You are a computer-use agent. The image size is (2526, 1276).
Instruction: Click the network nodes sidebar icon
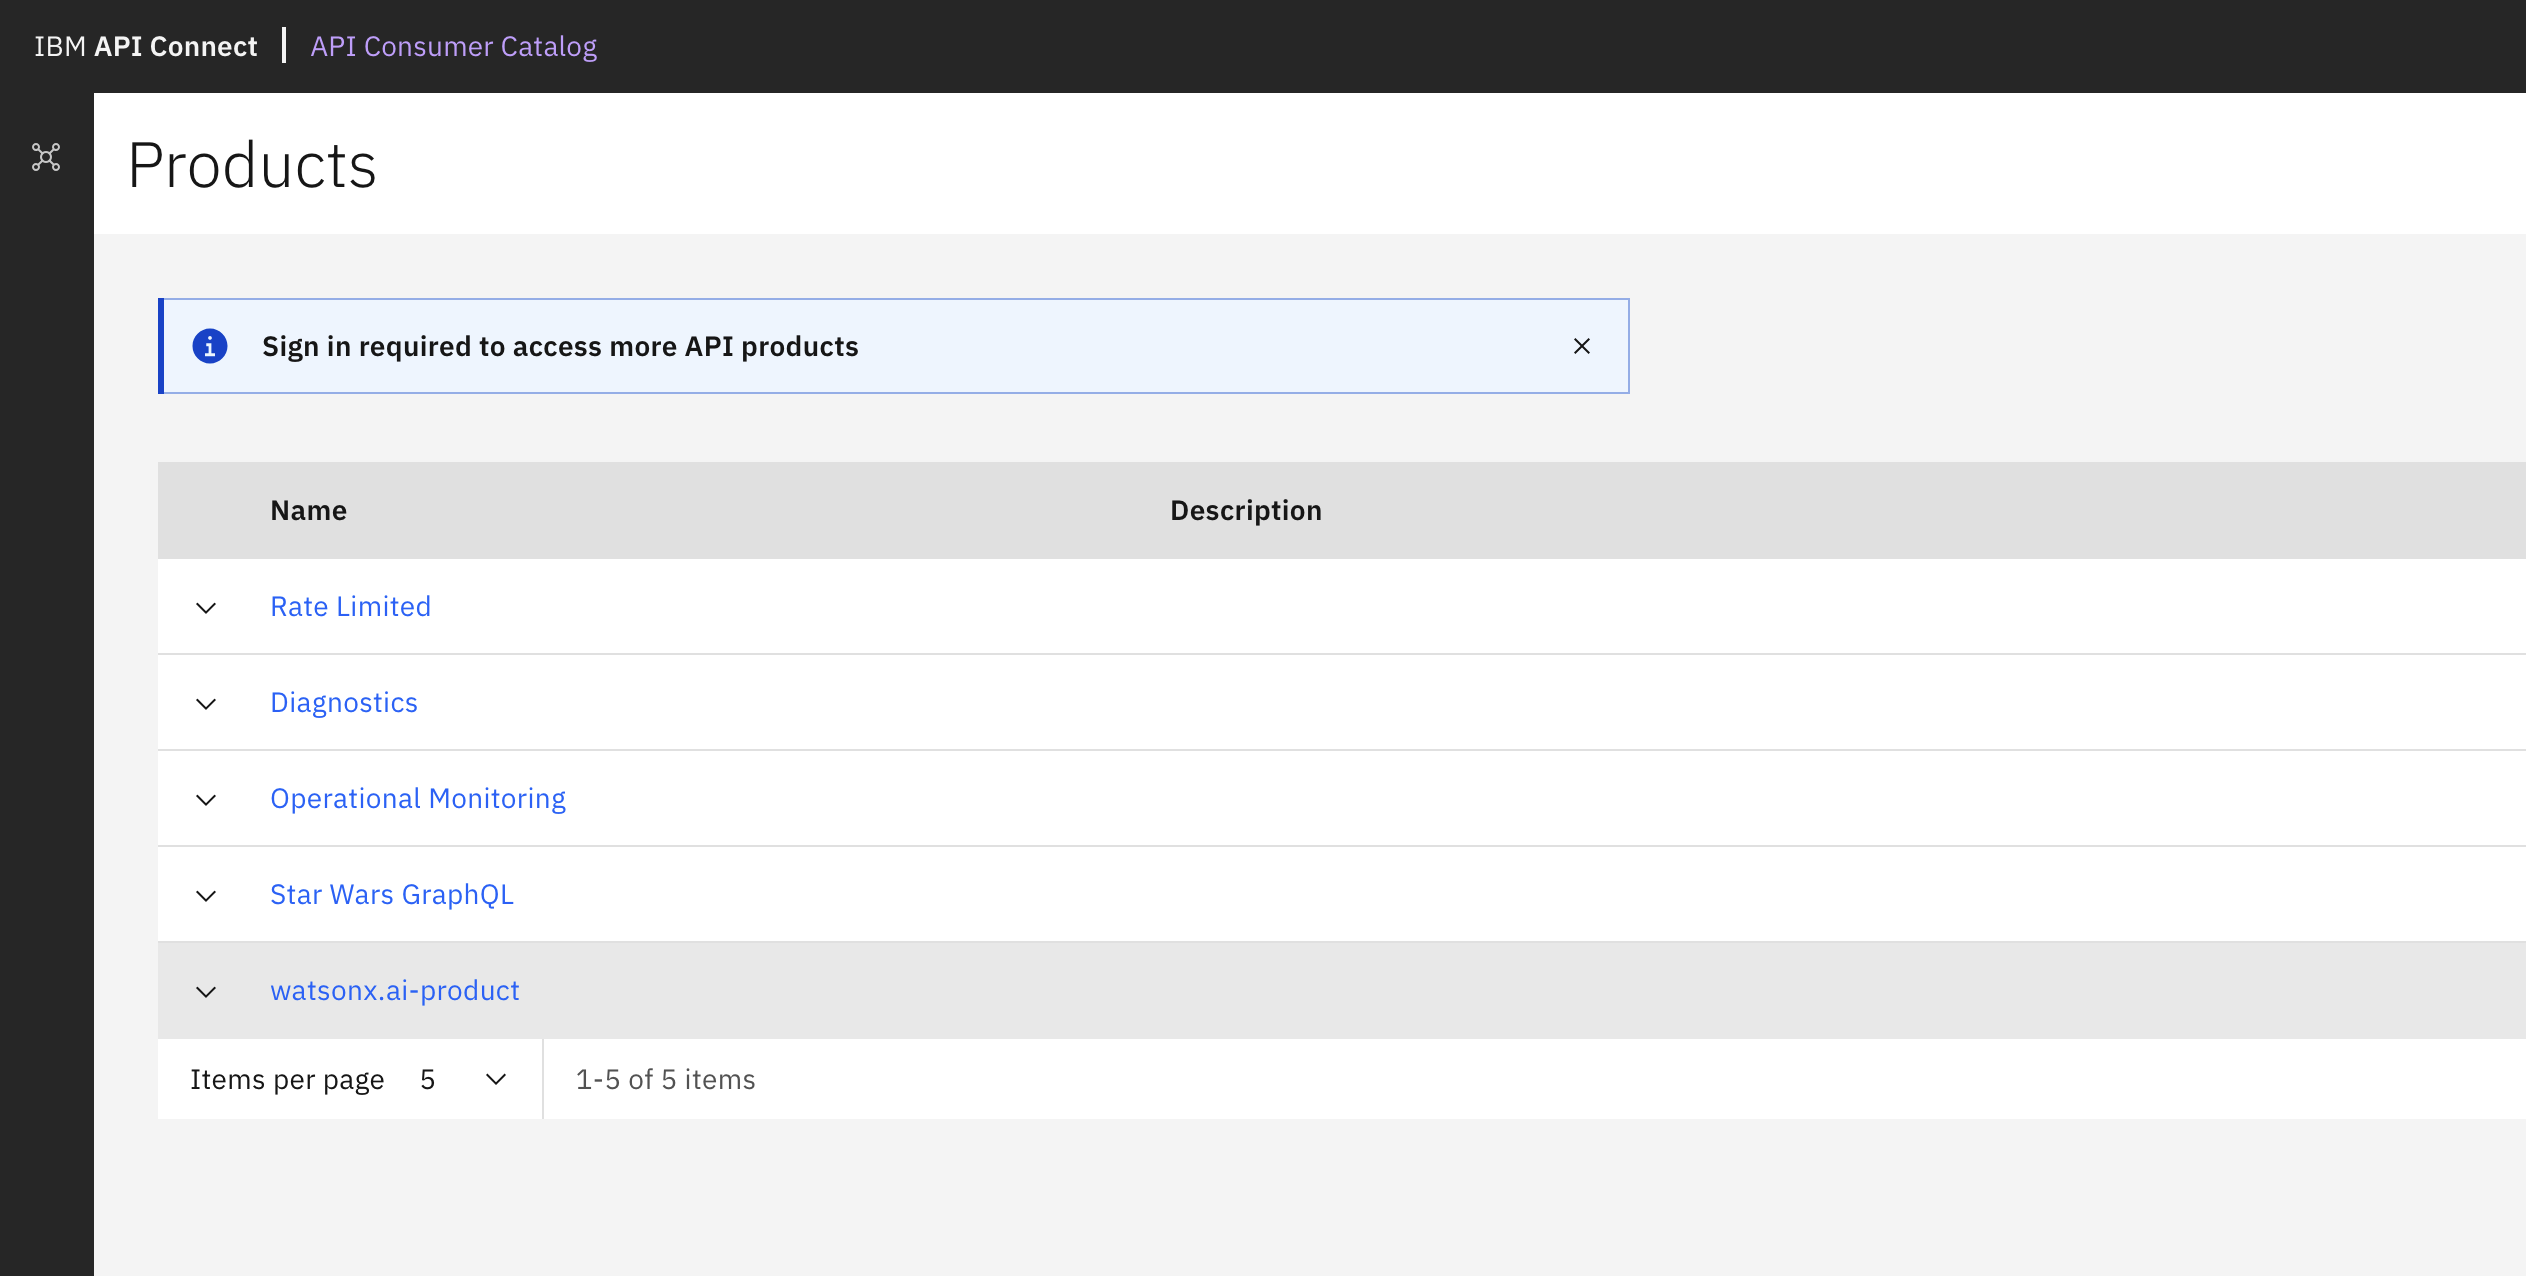pos(46,157)
